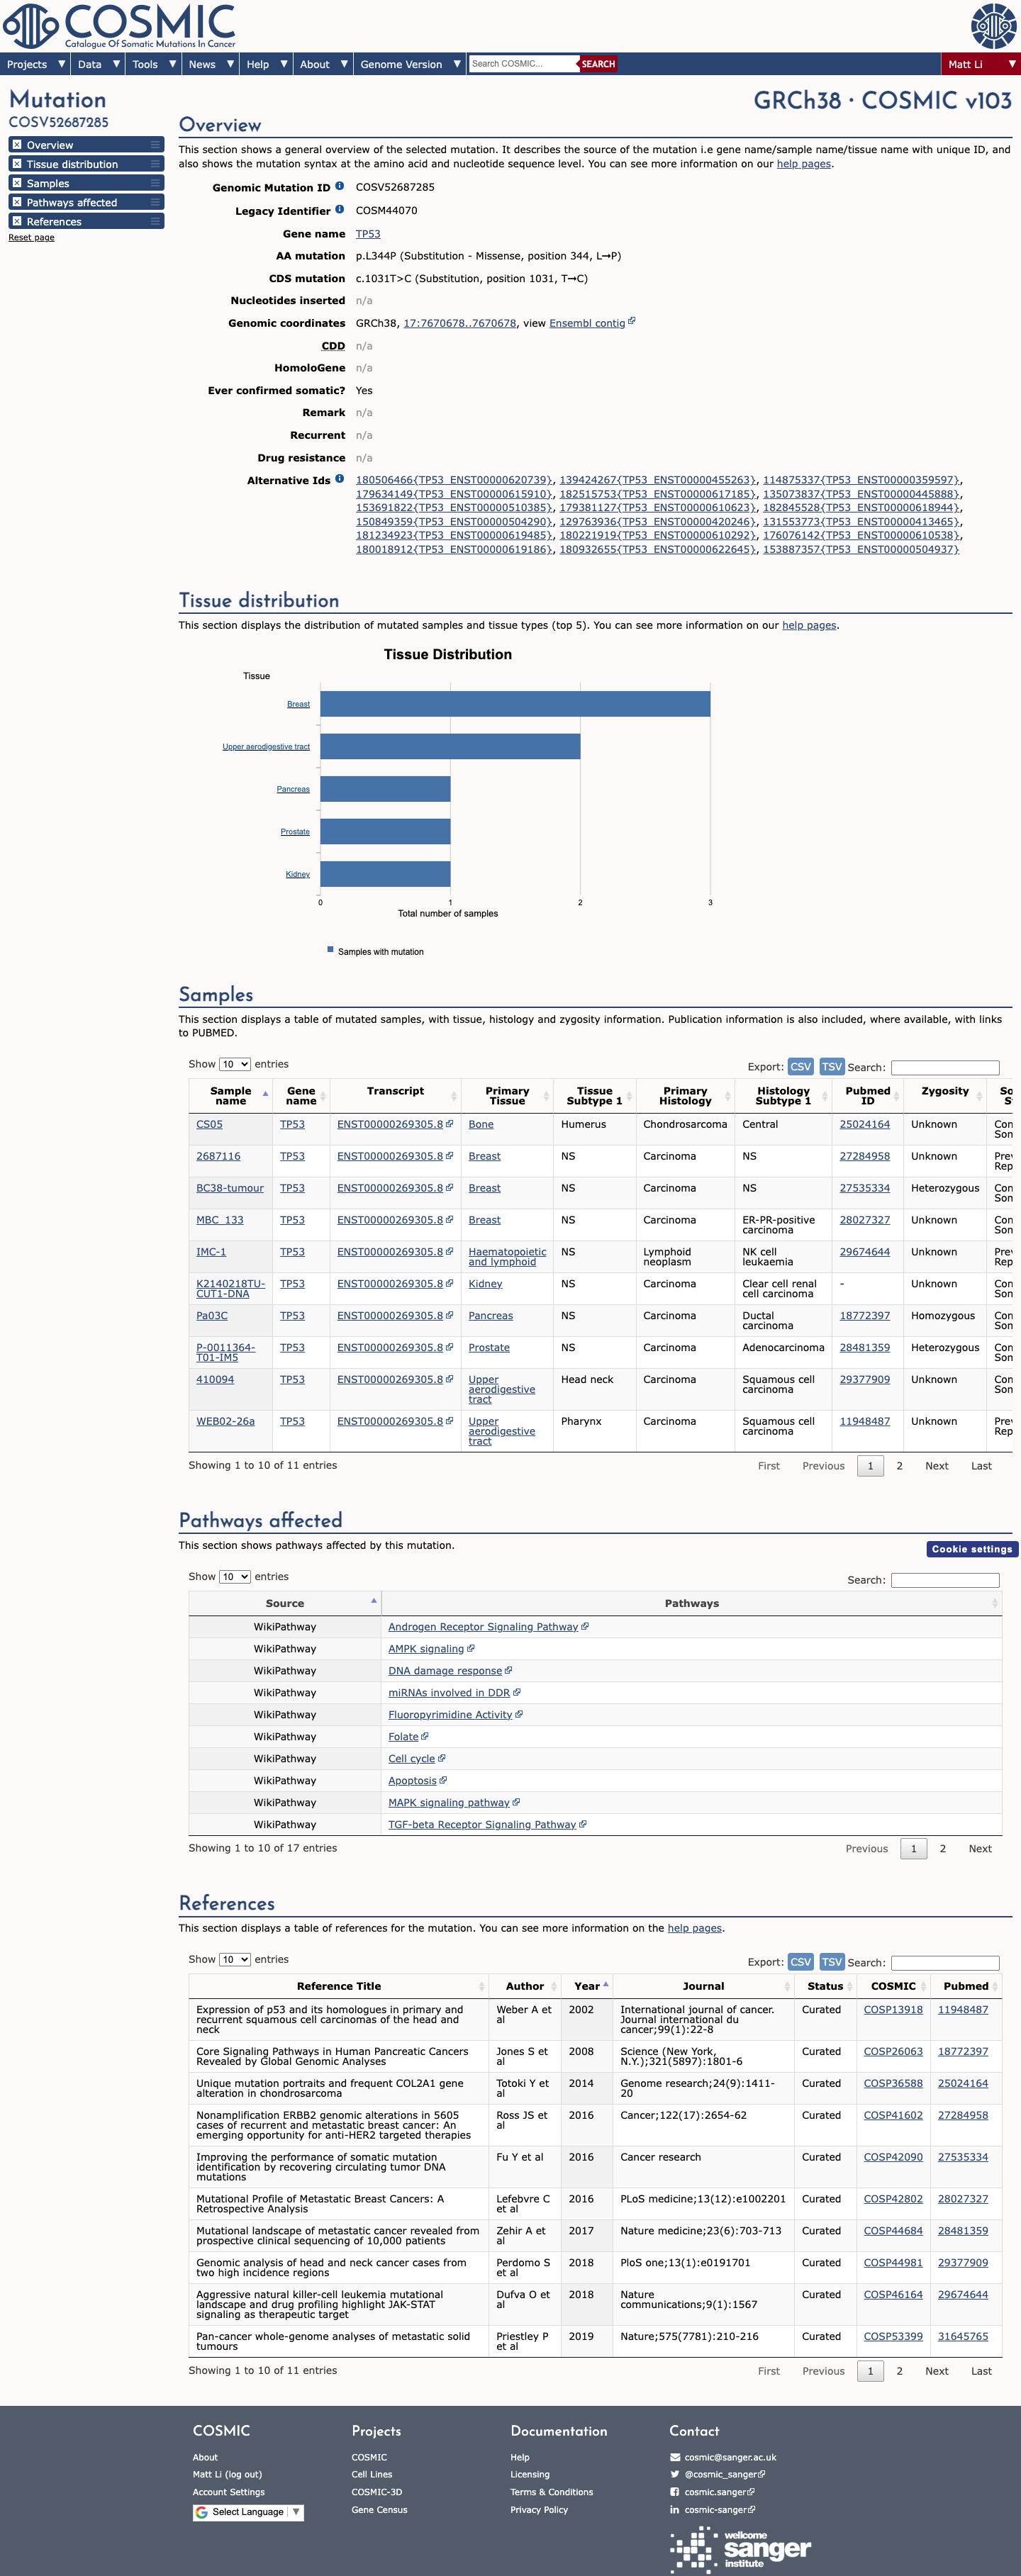This screenshot has width=1021, height=2576.
Task: Click the drag handle on the References sidebar item
Action: [x=155, y=221]
